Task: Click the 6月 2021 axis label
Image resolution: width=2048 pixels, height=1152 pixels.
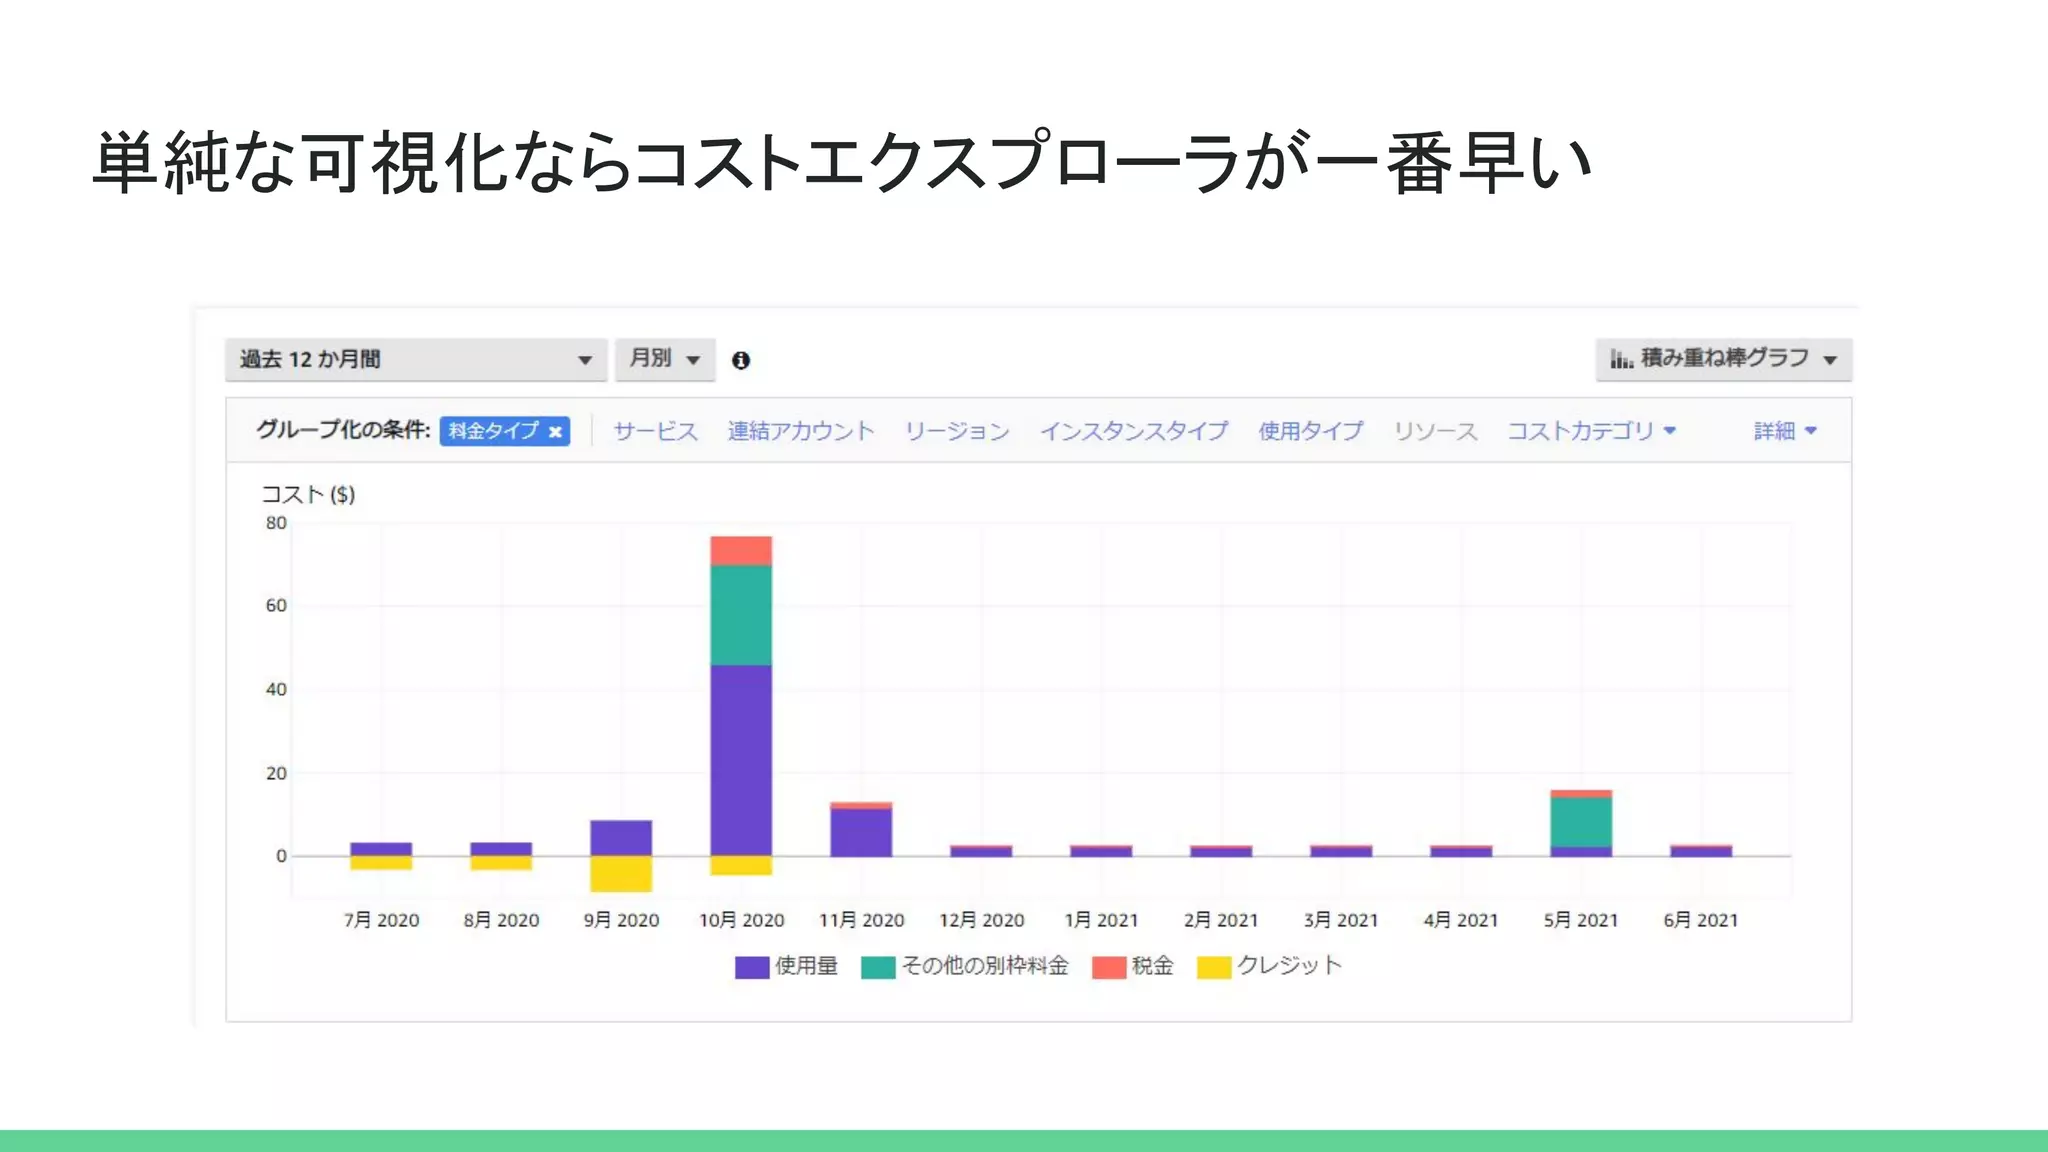Action: [x=1701, y=920]
